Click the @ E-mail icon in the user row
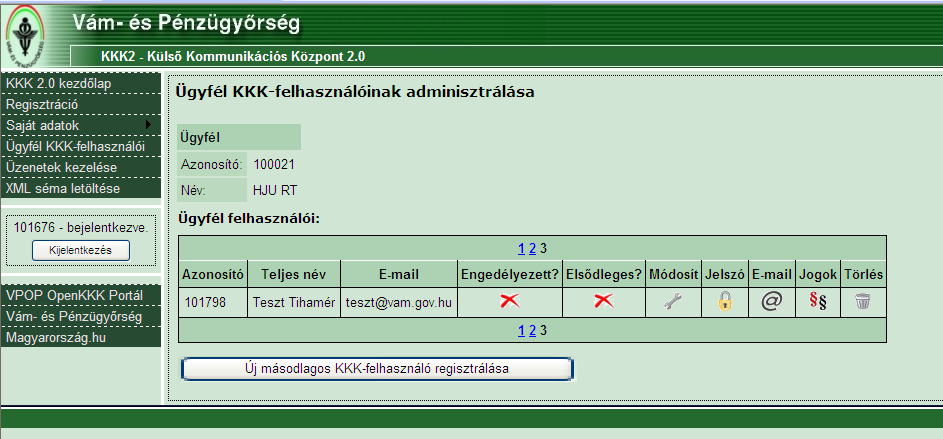943x439 pixels. click(x=772, y=302)
